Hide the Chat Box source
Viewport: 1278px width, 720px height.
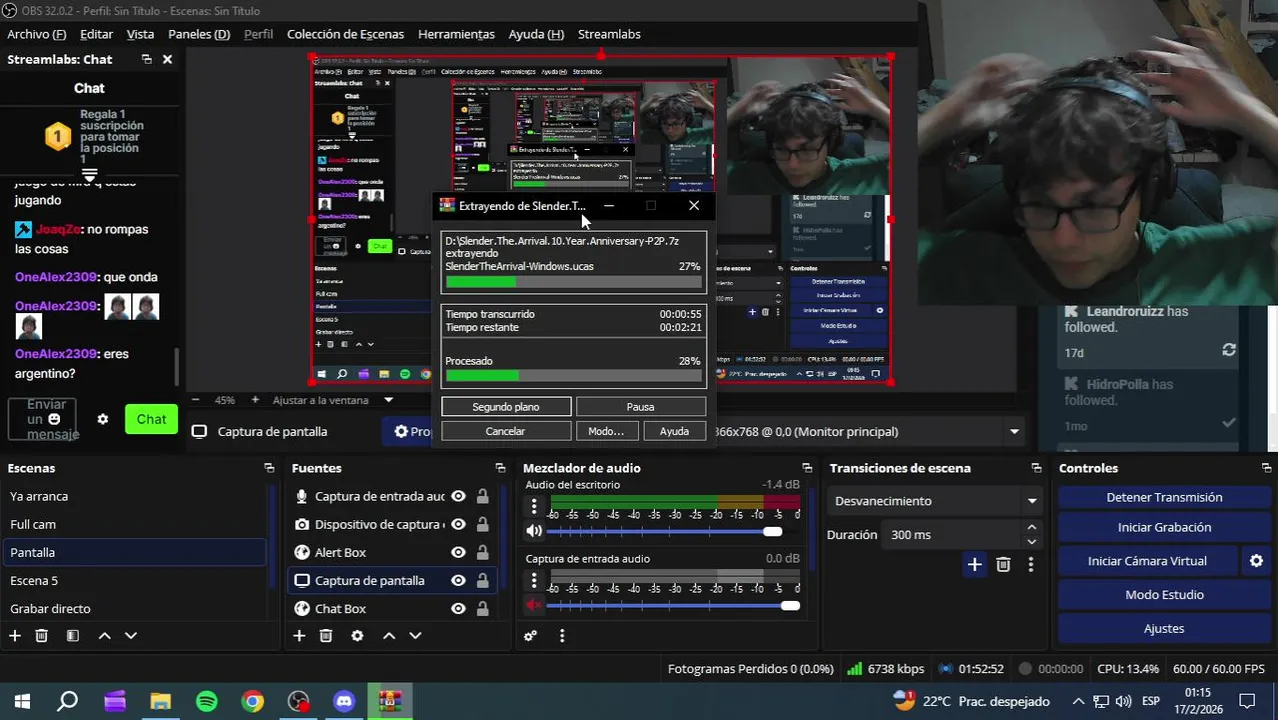[458, 608]
